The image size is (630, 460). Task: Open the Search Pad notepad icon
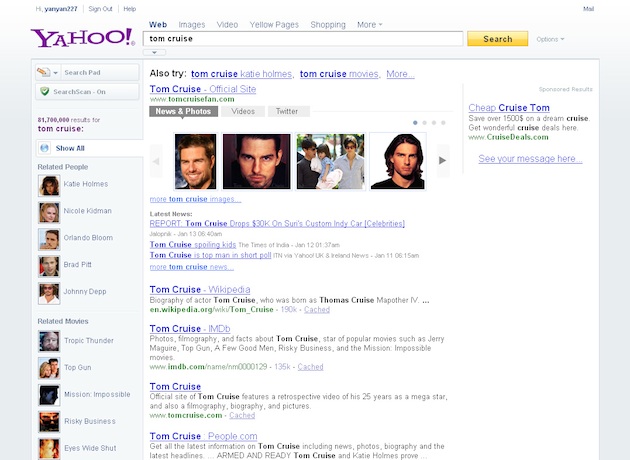(x=43, y=72)
